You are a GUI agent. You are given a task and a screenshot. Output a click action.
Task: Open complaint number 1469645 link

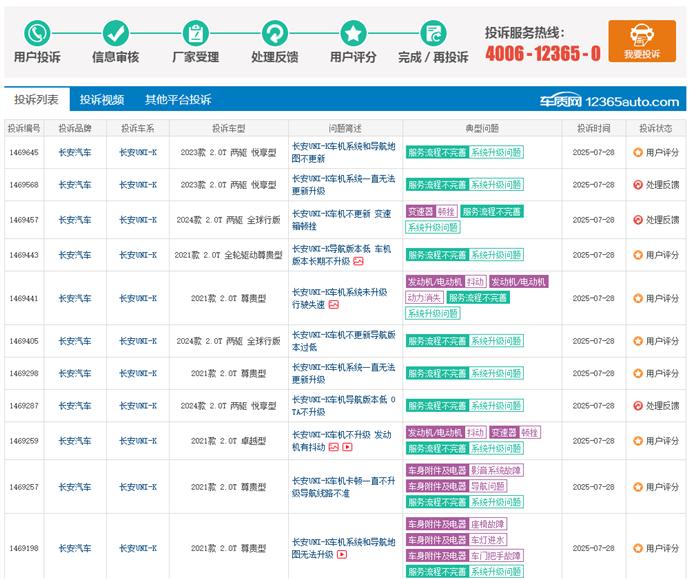pos(24,153)
